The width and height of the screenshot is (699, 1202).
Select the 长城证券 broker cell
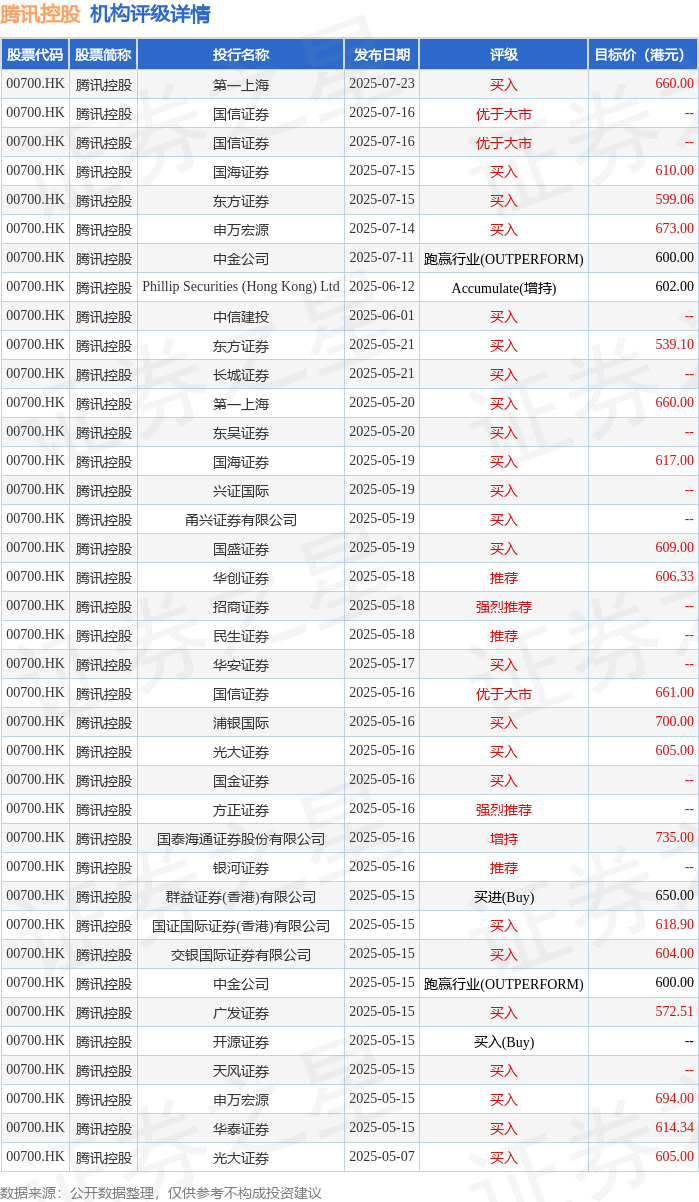tap(241, 374)
